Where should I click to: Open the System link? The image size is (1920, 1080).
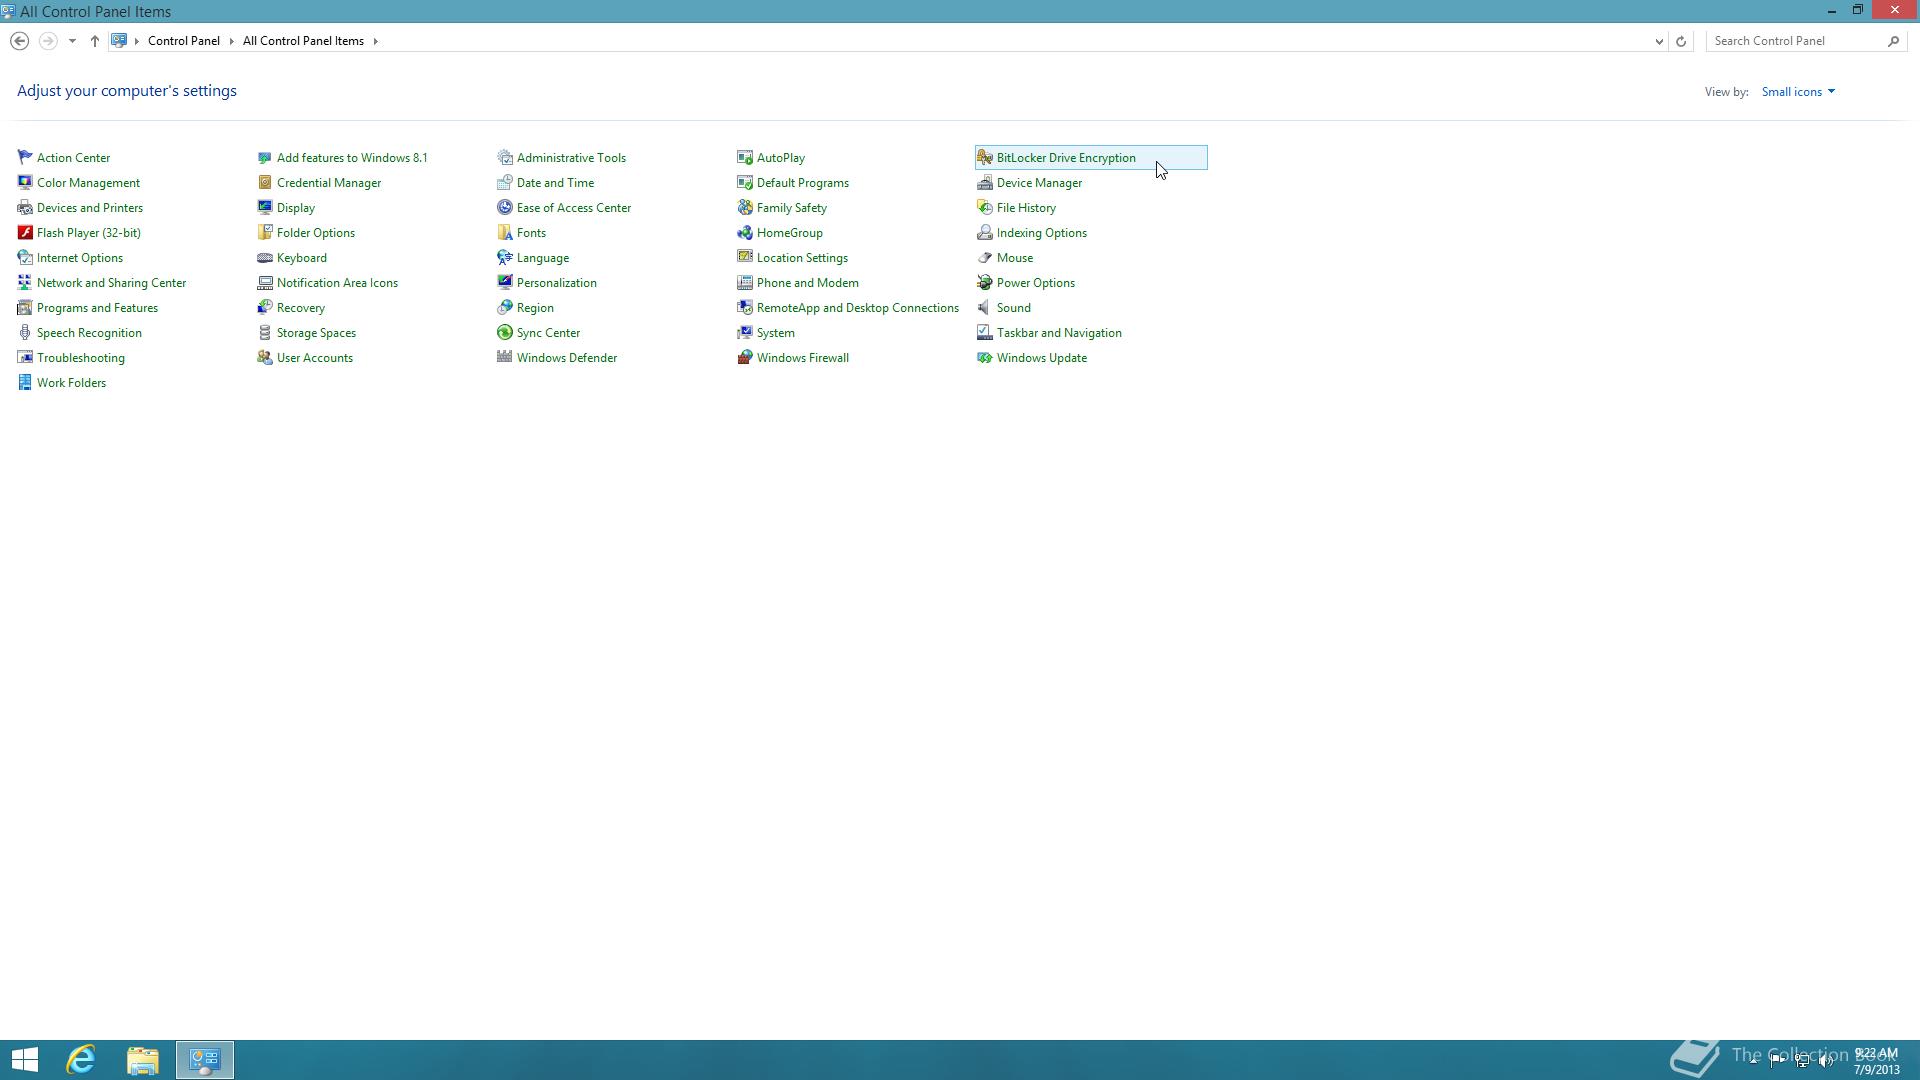776,332
